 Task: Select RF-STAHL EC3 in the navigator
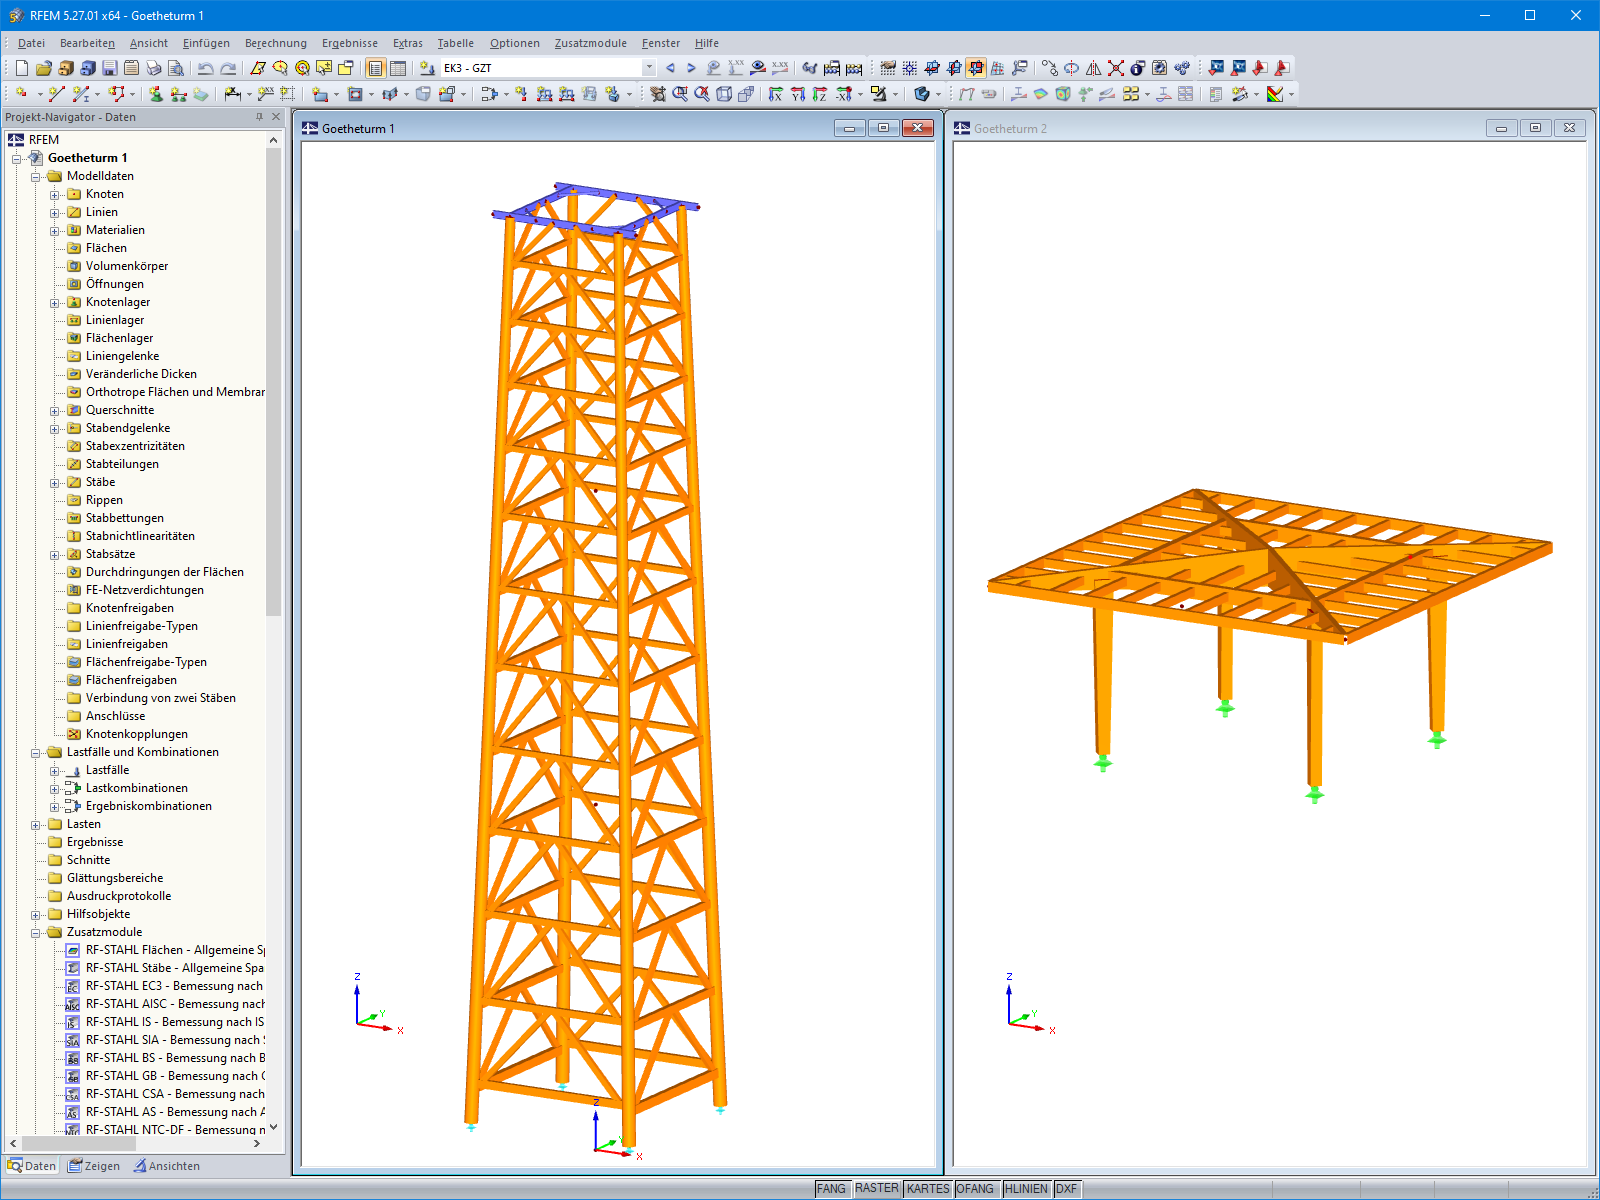coord(172,986)
